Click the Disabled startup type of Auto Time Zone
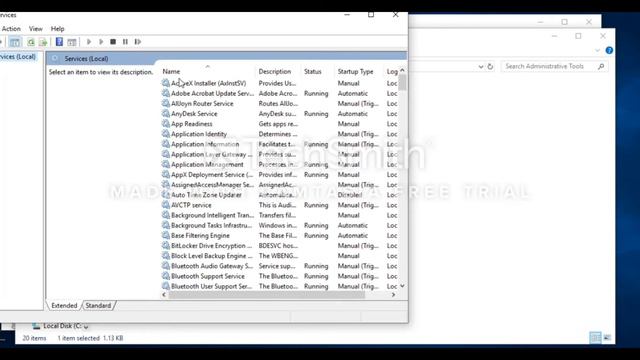640x360 pixels. coord(350,195)
